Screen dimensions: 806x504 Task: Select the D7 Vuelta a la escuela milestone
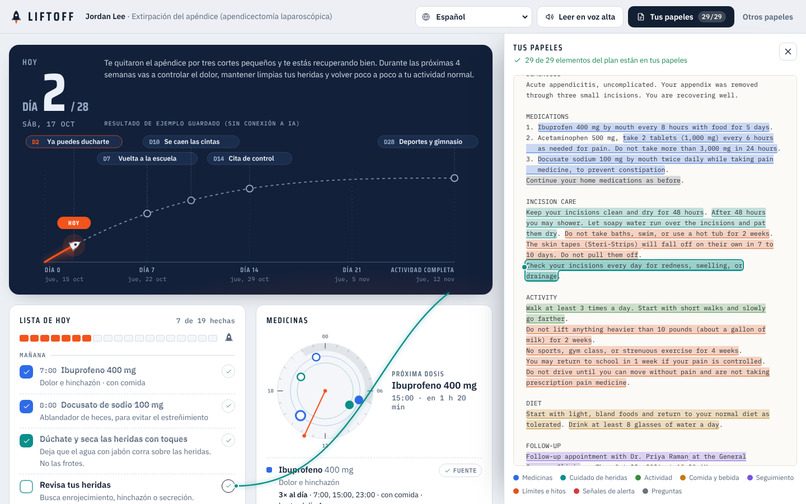(x=147, y=158)
